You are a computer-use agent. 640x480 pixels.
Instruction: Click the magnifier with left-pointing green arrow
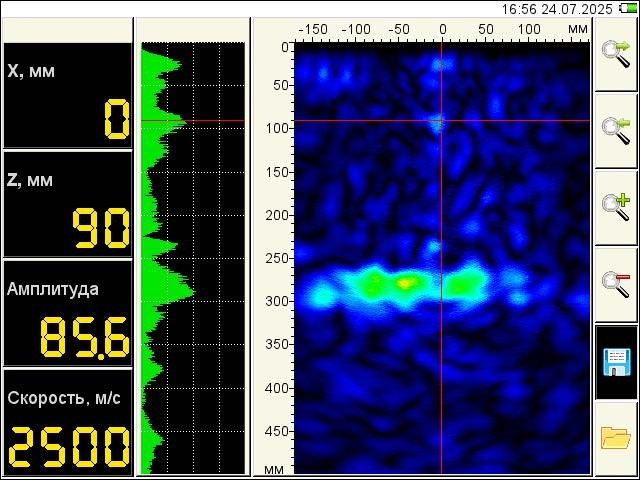pos(616,130)
